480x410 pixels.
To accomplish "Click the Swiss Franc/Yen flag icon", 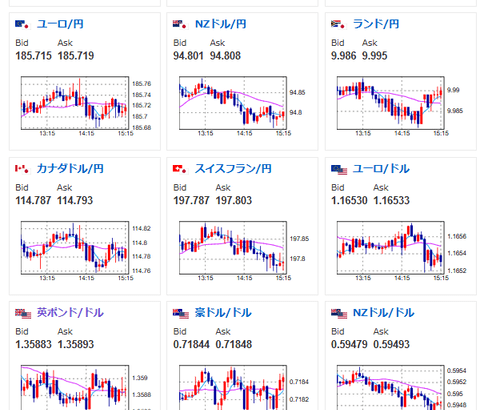I will pos(180,169).
